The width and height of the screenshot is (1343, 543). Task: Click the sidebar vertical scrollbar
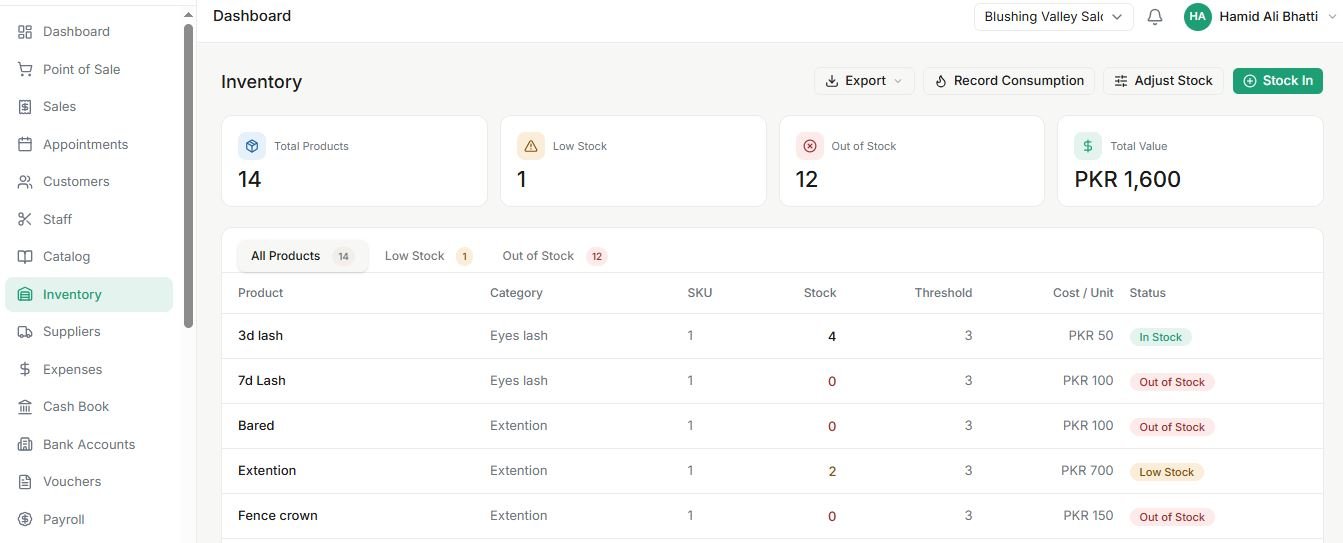189,175
